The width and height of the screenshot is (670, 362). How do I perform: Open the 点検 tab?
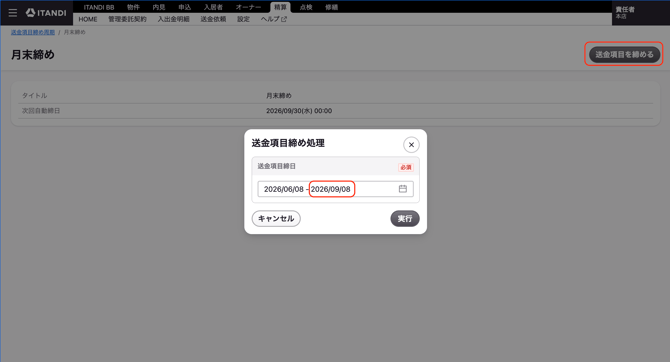(306, 7)
